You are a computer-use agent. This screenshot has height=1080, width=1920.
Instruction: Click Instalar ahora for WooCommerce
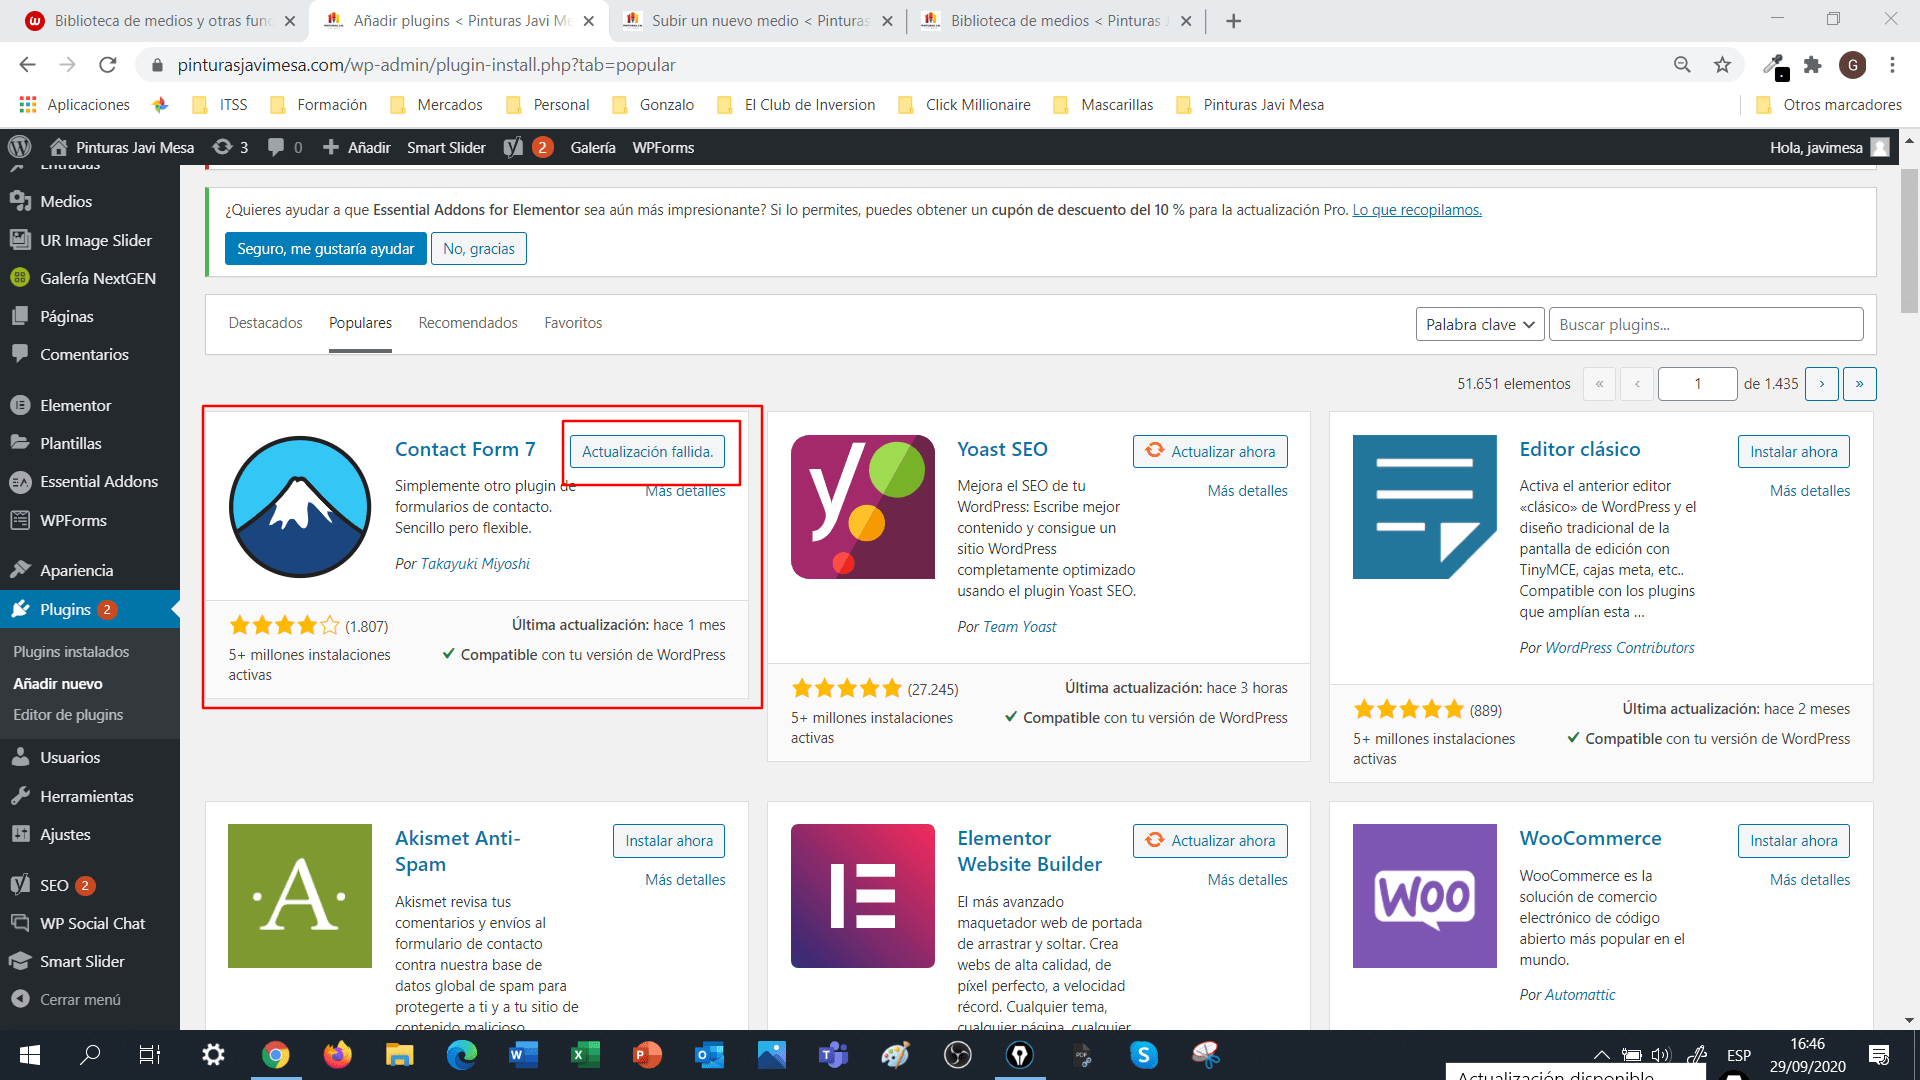point(1793,840)
